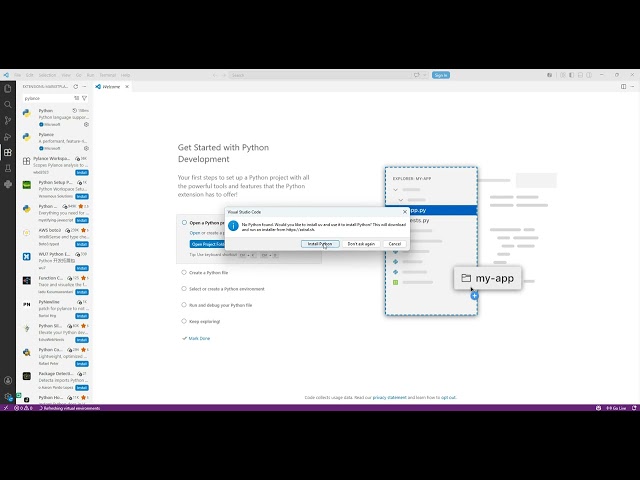This screenshot has height=480, width=640.
Task: Click the Refreshing virtual environments status text
Action: tap(69, 408)
